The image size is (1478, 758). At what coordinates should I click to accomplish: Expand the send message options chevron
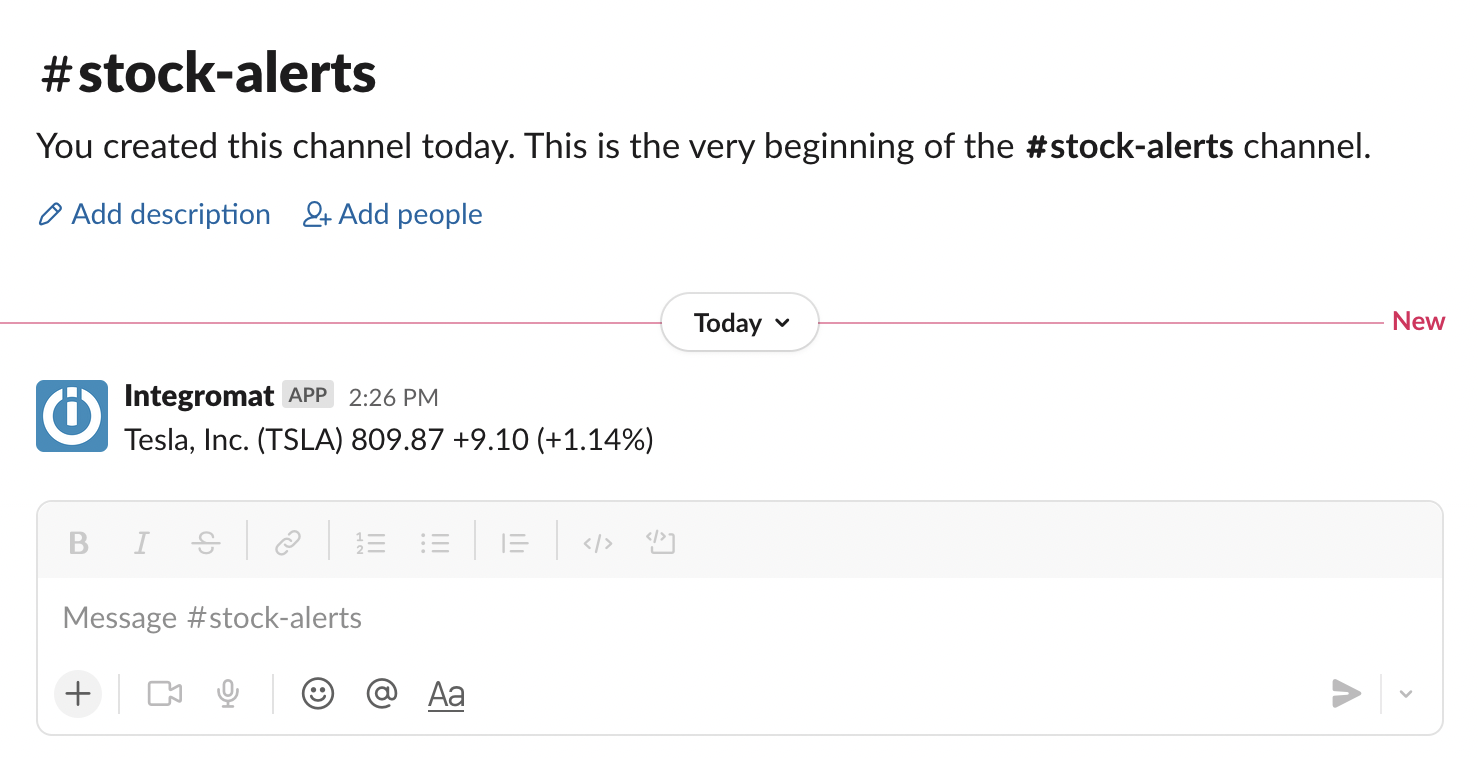pos(1406,693)
